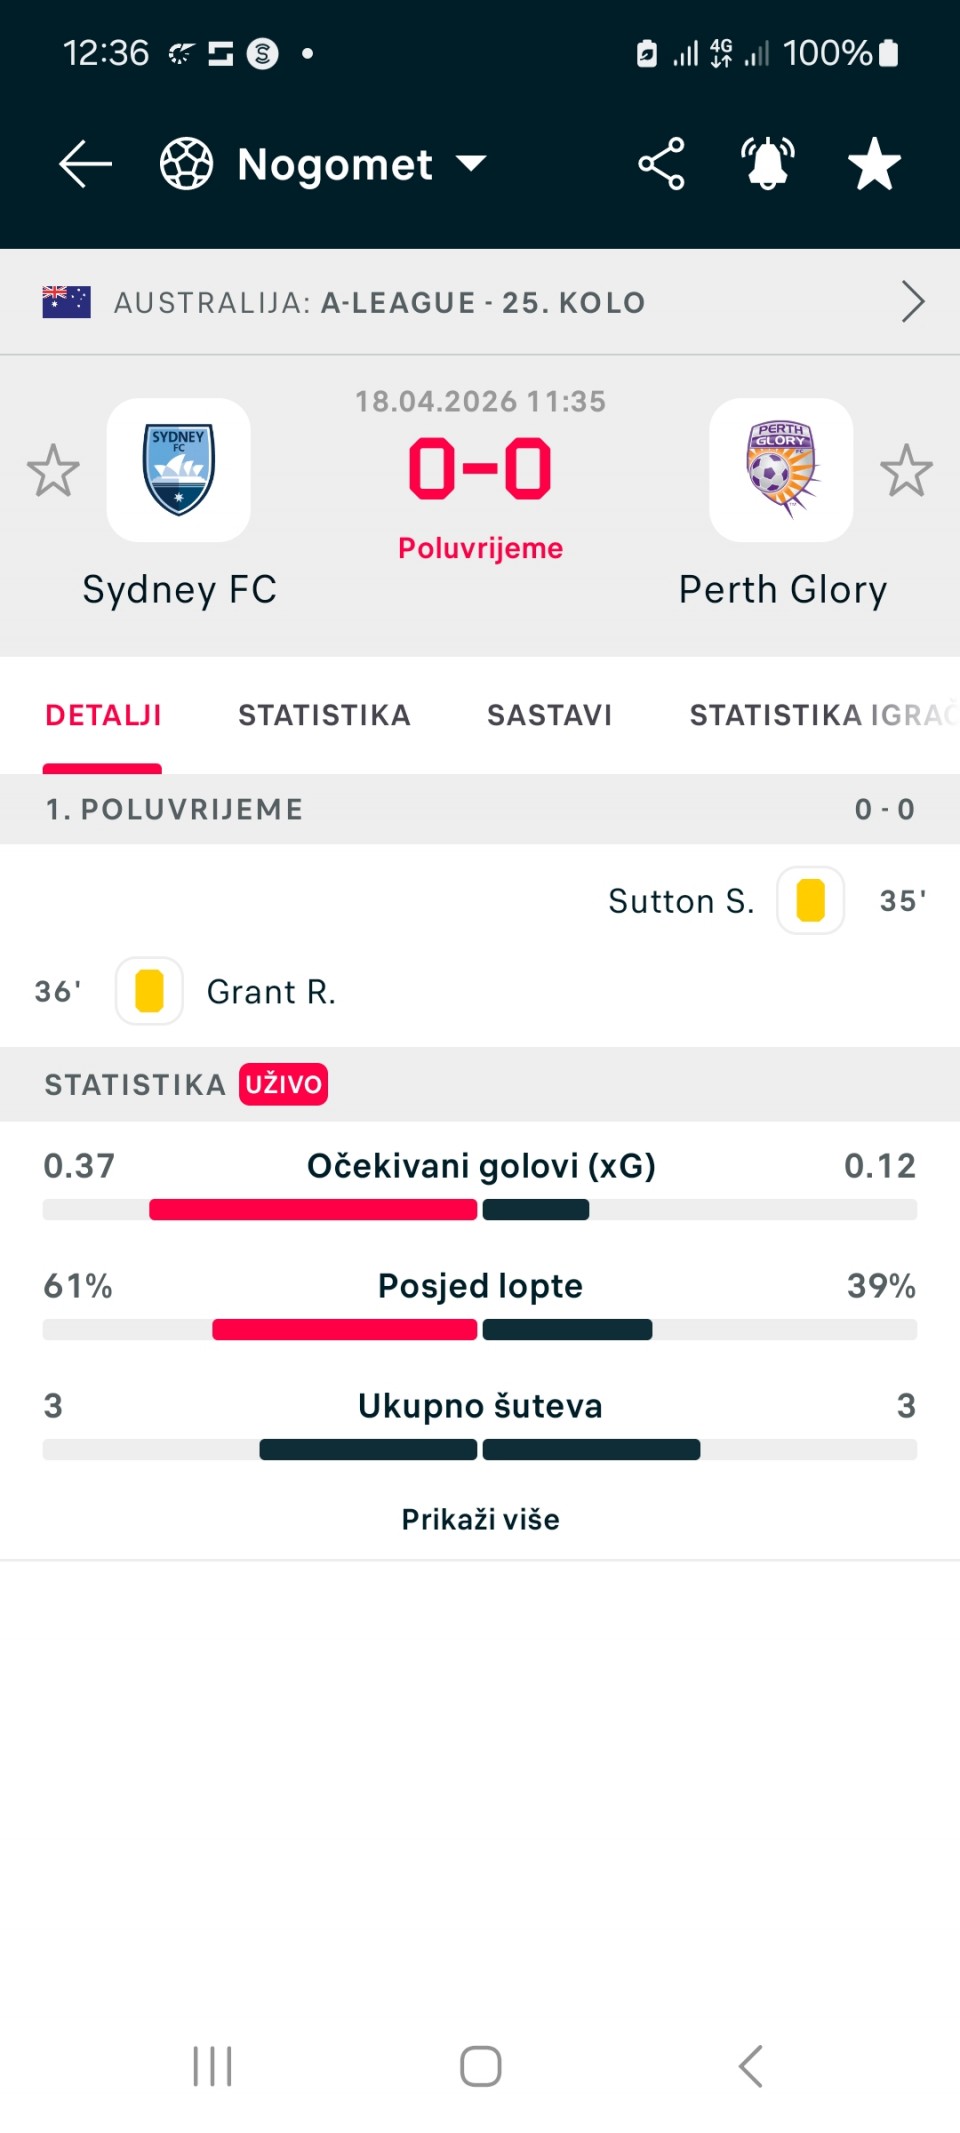960x2133 pixels.
Task: Tap the yellow card beside Grant R.
Action: point(149,991)
